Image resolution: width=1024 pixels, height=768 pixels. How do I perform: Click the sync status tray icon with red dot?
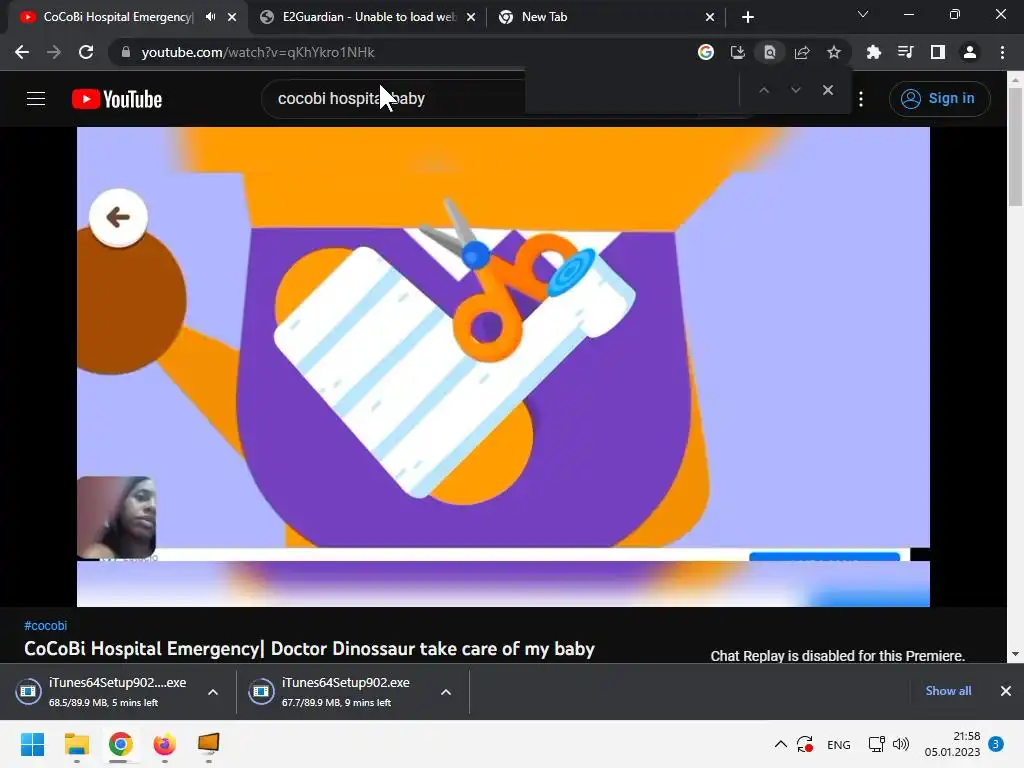(805, 744)
